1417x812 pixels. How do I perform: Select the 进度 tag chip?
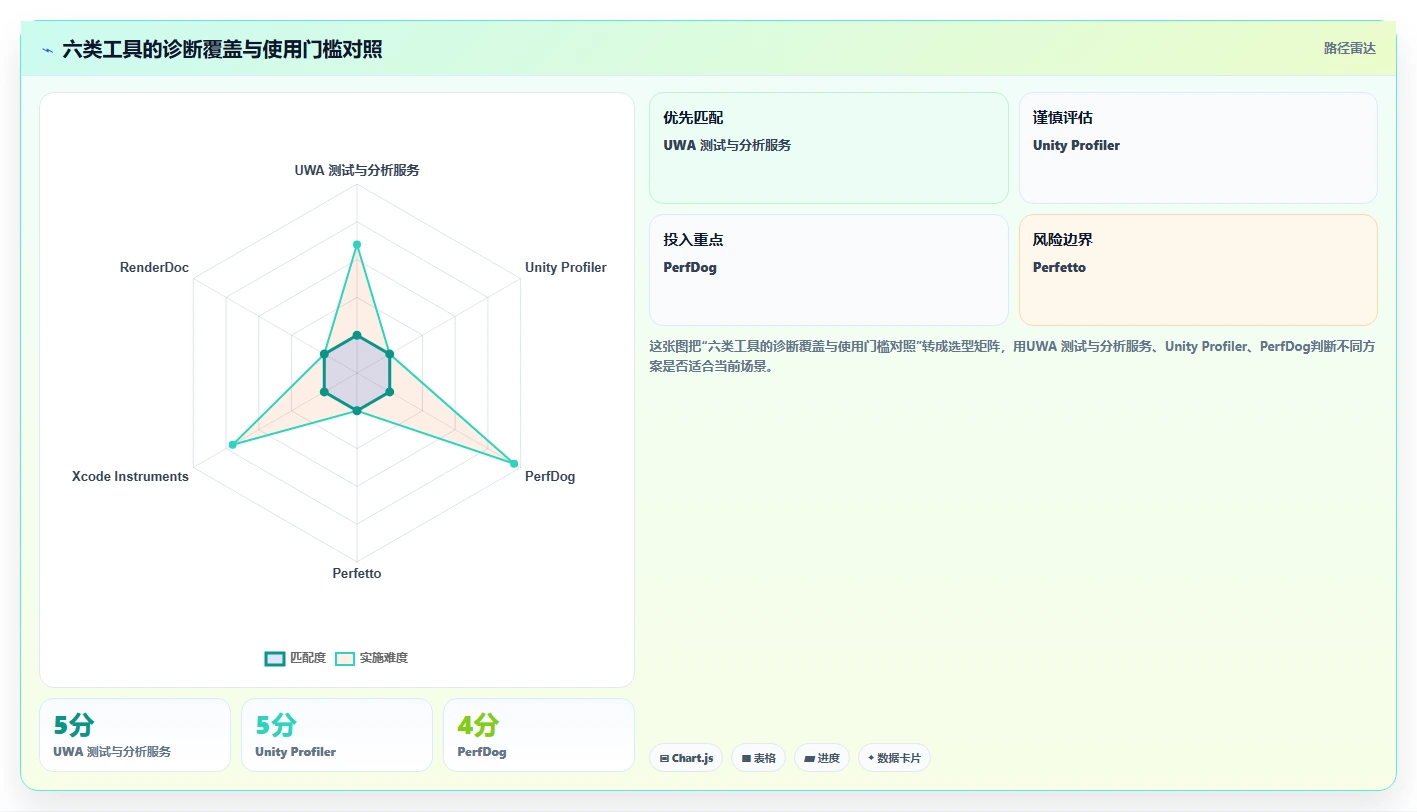pyautogui.click(x=822, y=758)
